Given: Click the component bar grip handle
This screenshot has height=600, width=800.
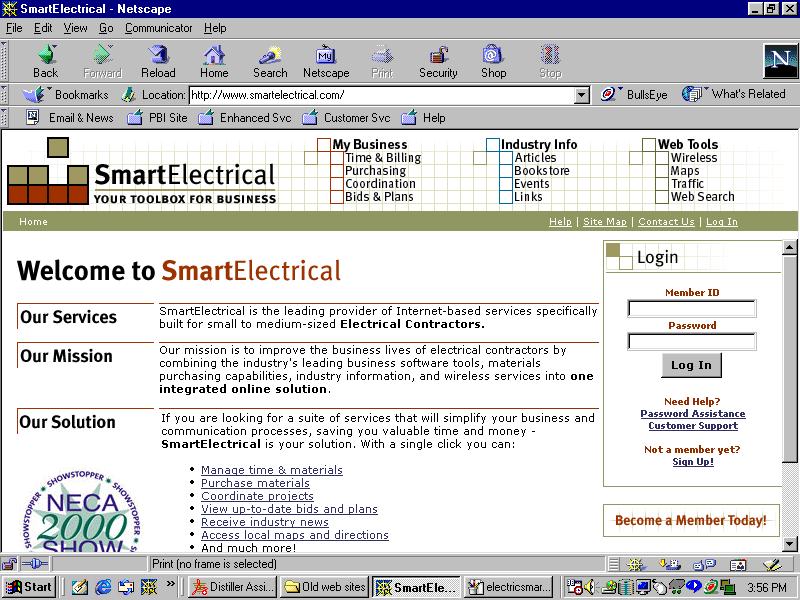Looking at the screenshot, I should point(614,564).
